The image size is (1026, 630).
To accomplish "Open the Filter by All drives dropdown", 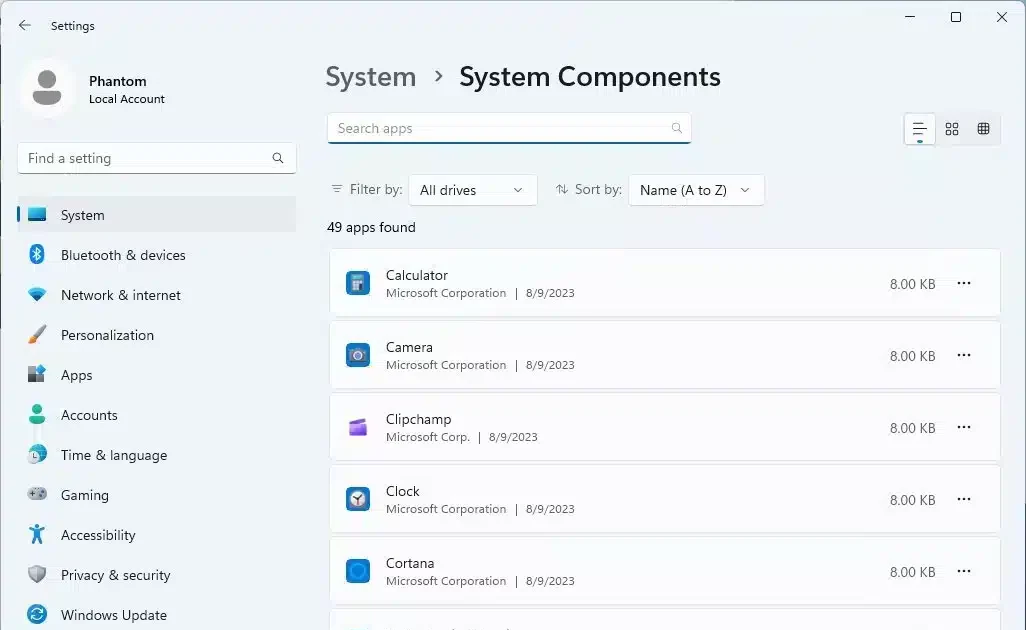I will click(x=472, y=190).
